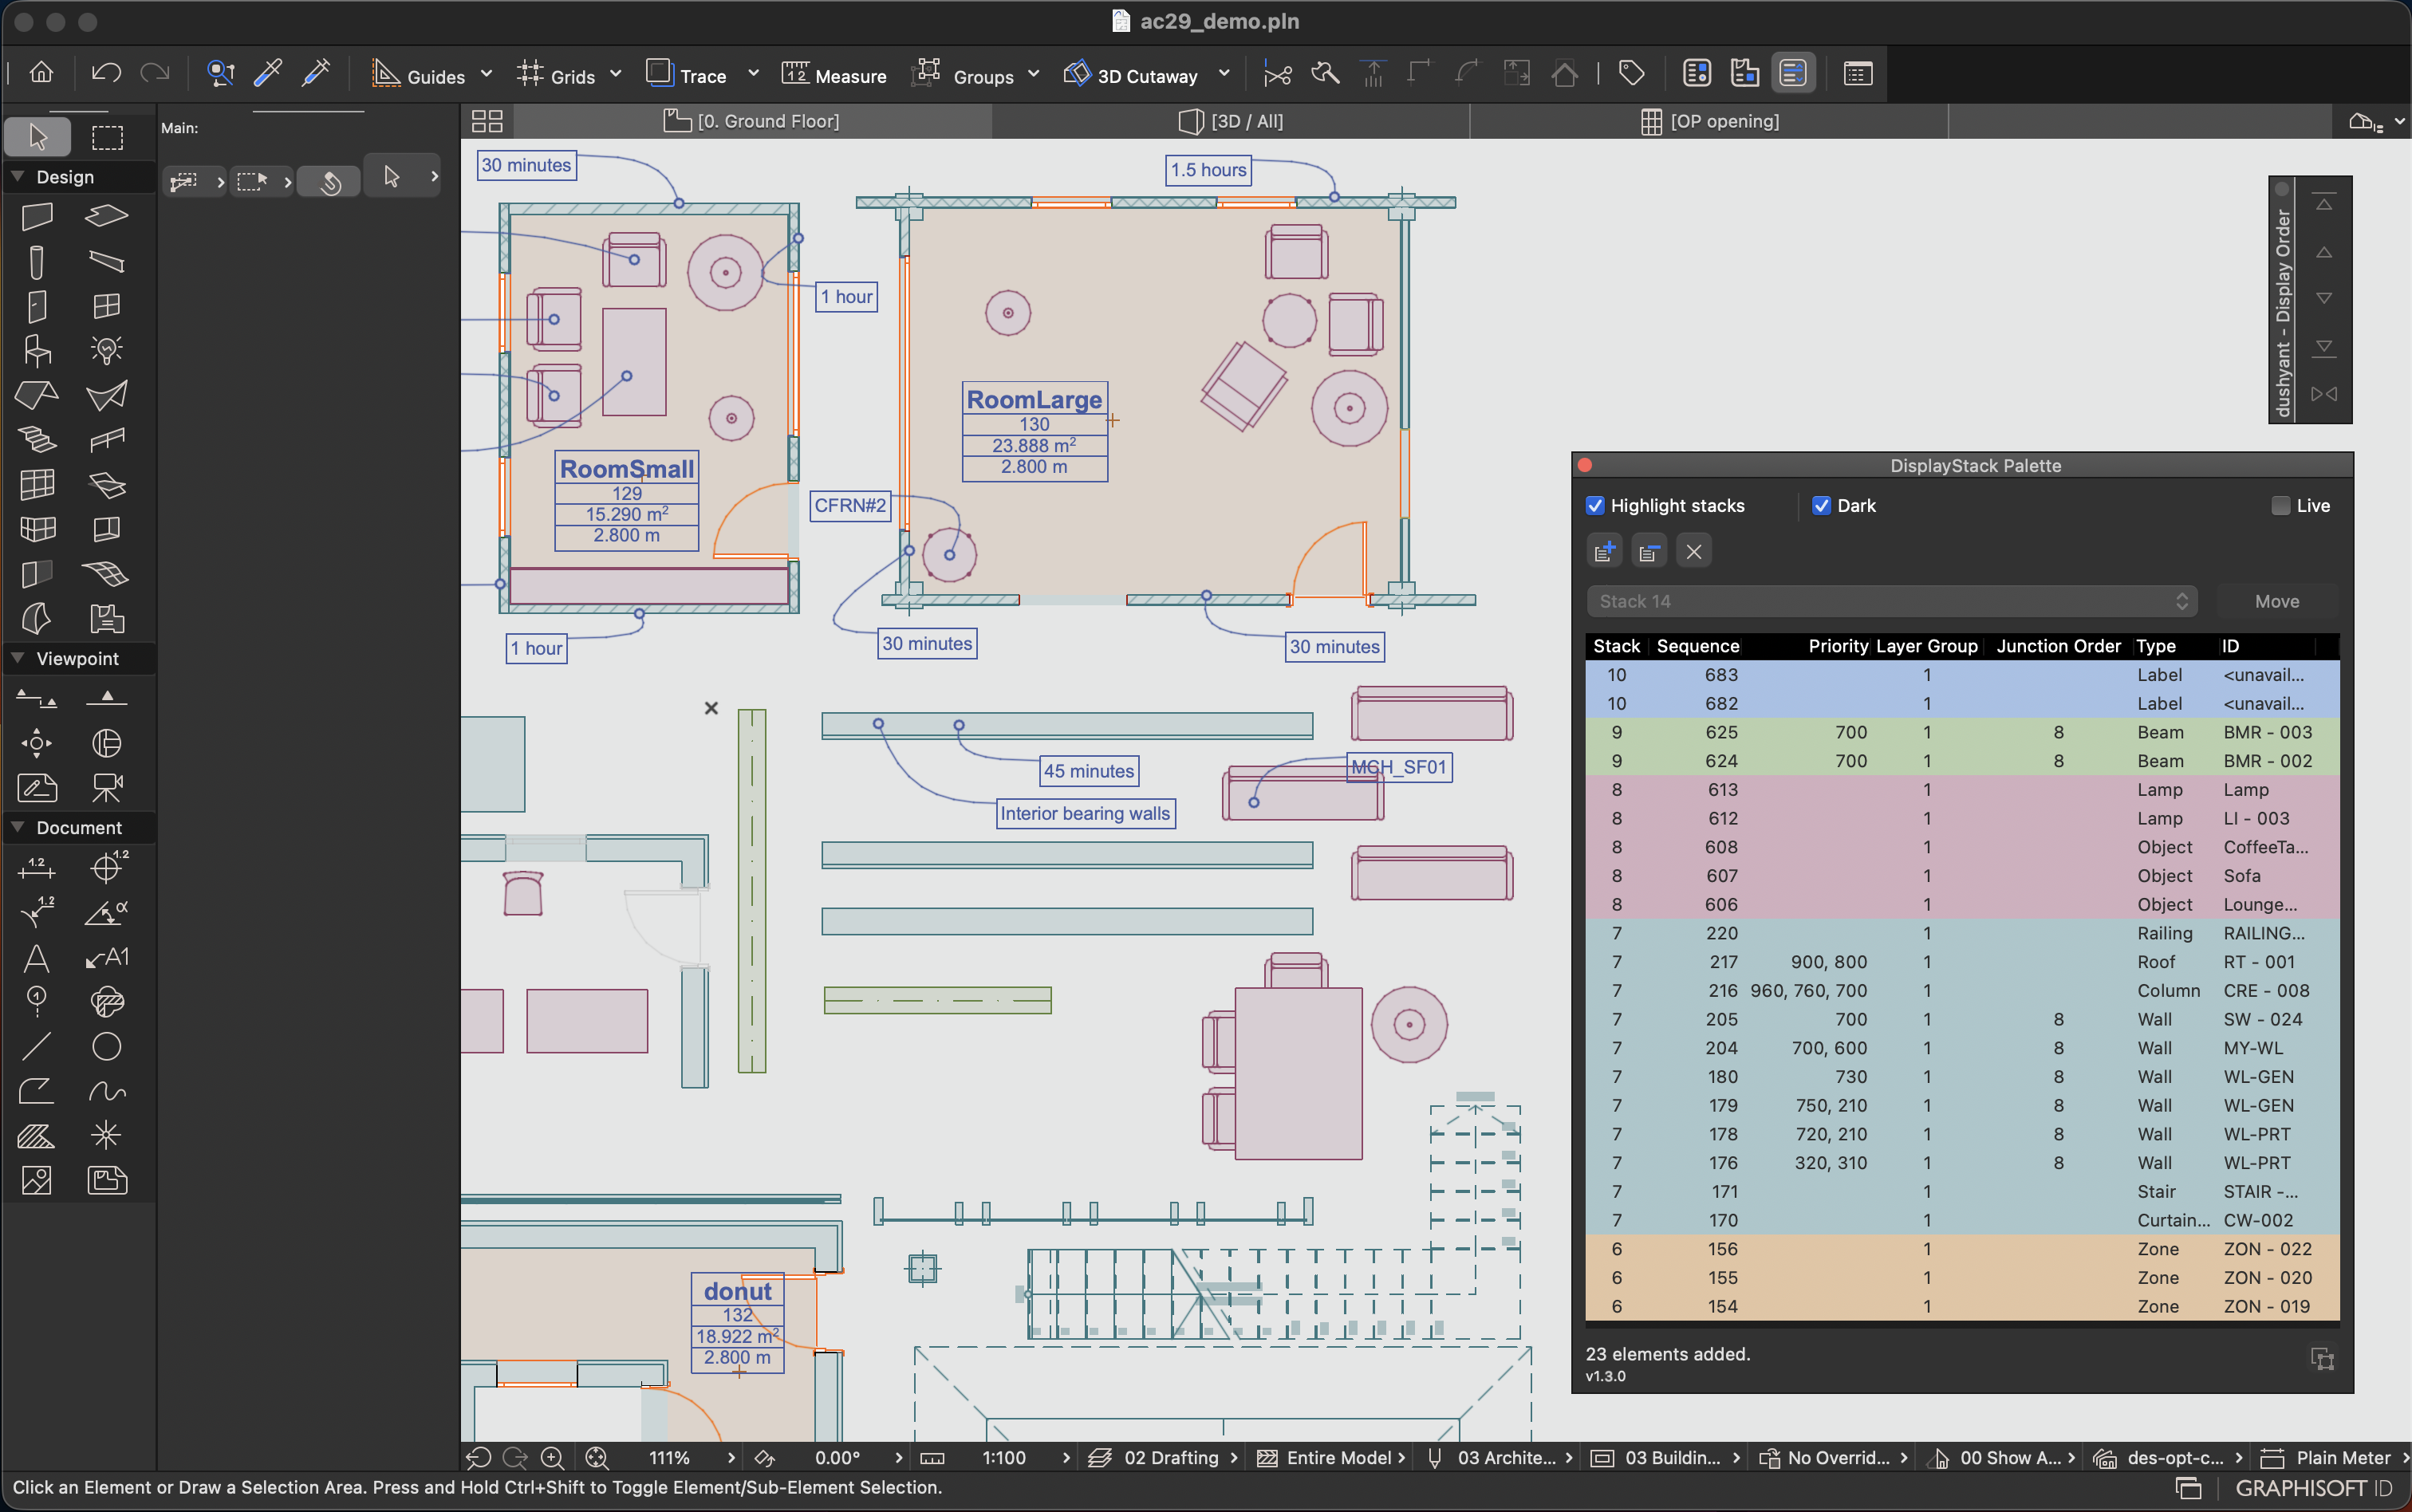Viewport: 2412px width, 1512px height.
Task: Select the Pick Up Parameters eyedropper
Action: tap(268, 73)
